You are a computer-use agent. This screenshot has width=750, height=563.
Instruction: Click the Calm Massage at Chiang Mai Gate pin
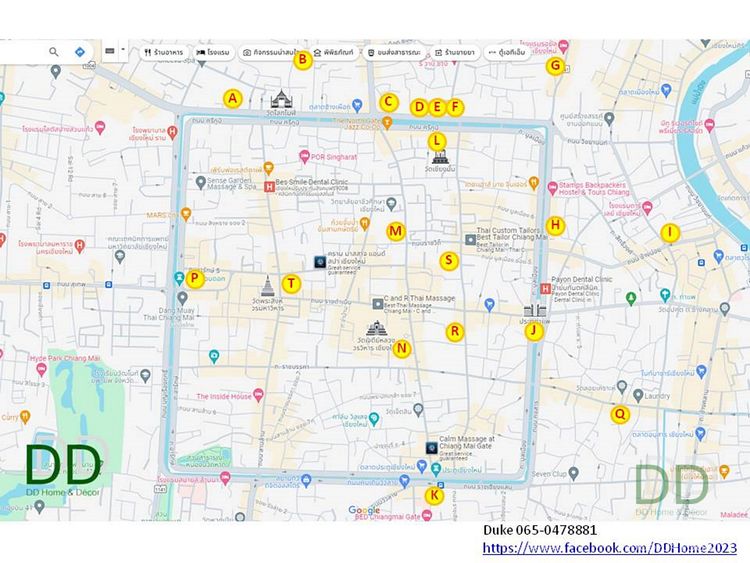[431, 449]
